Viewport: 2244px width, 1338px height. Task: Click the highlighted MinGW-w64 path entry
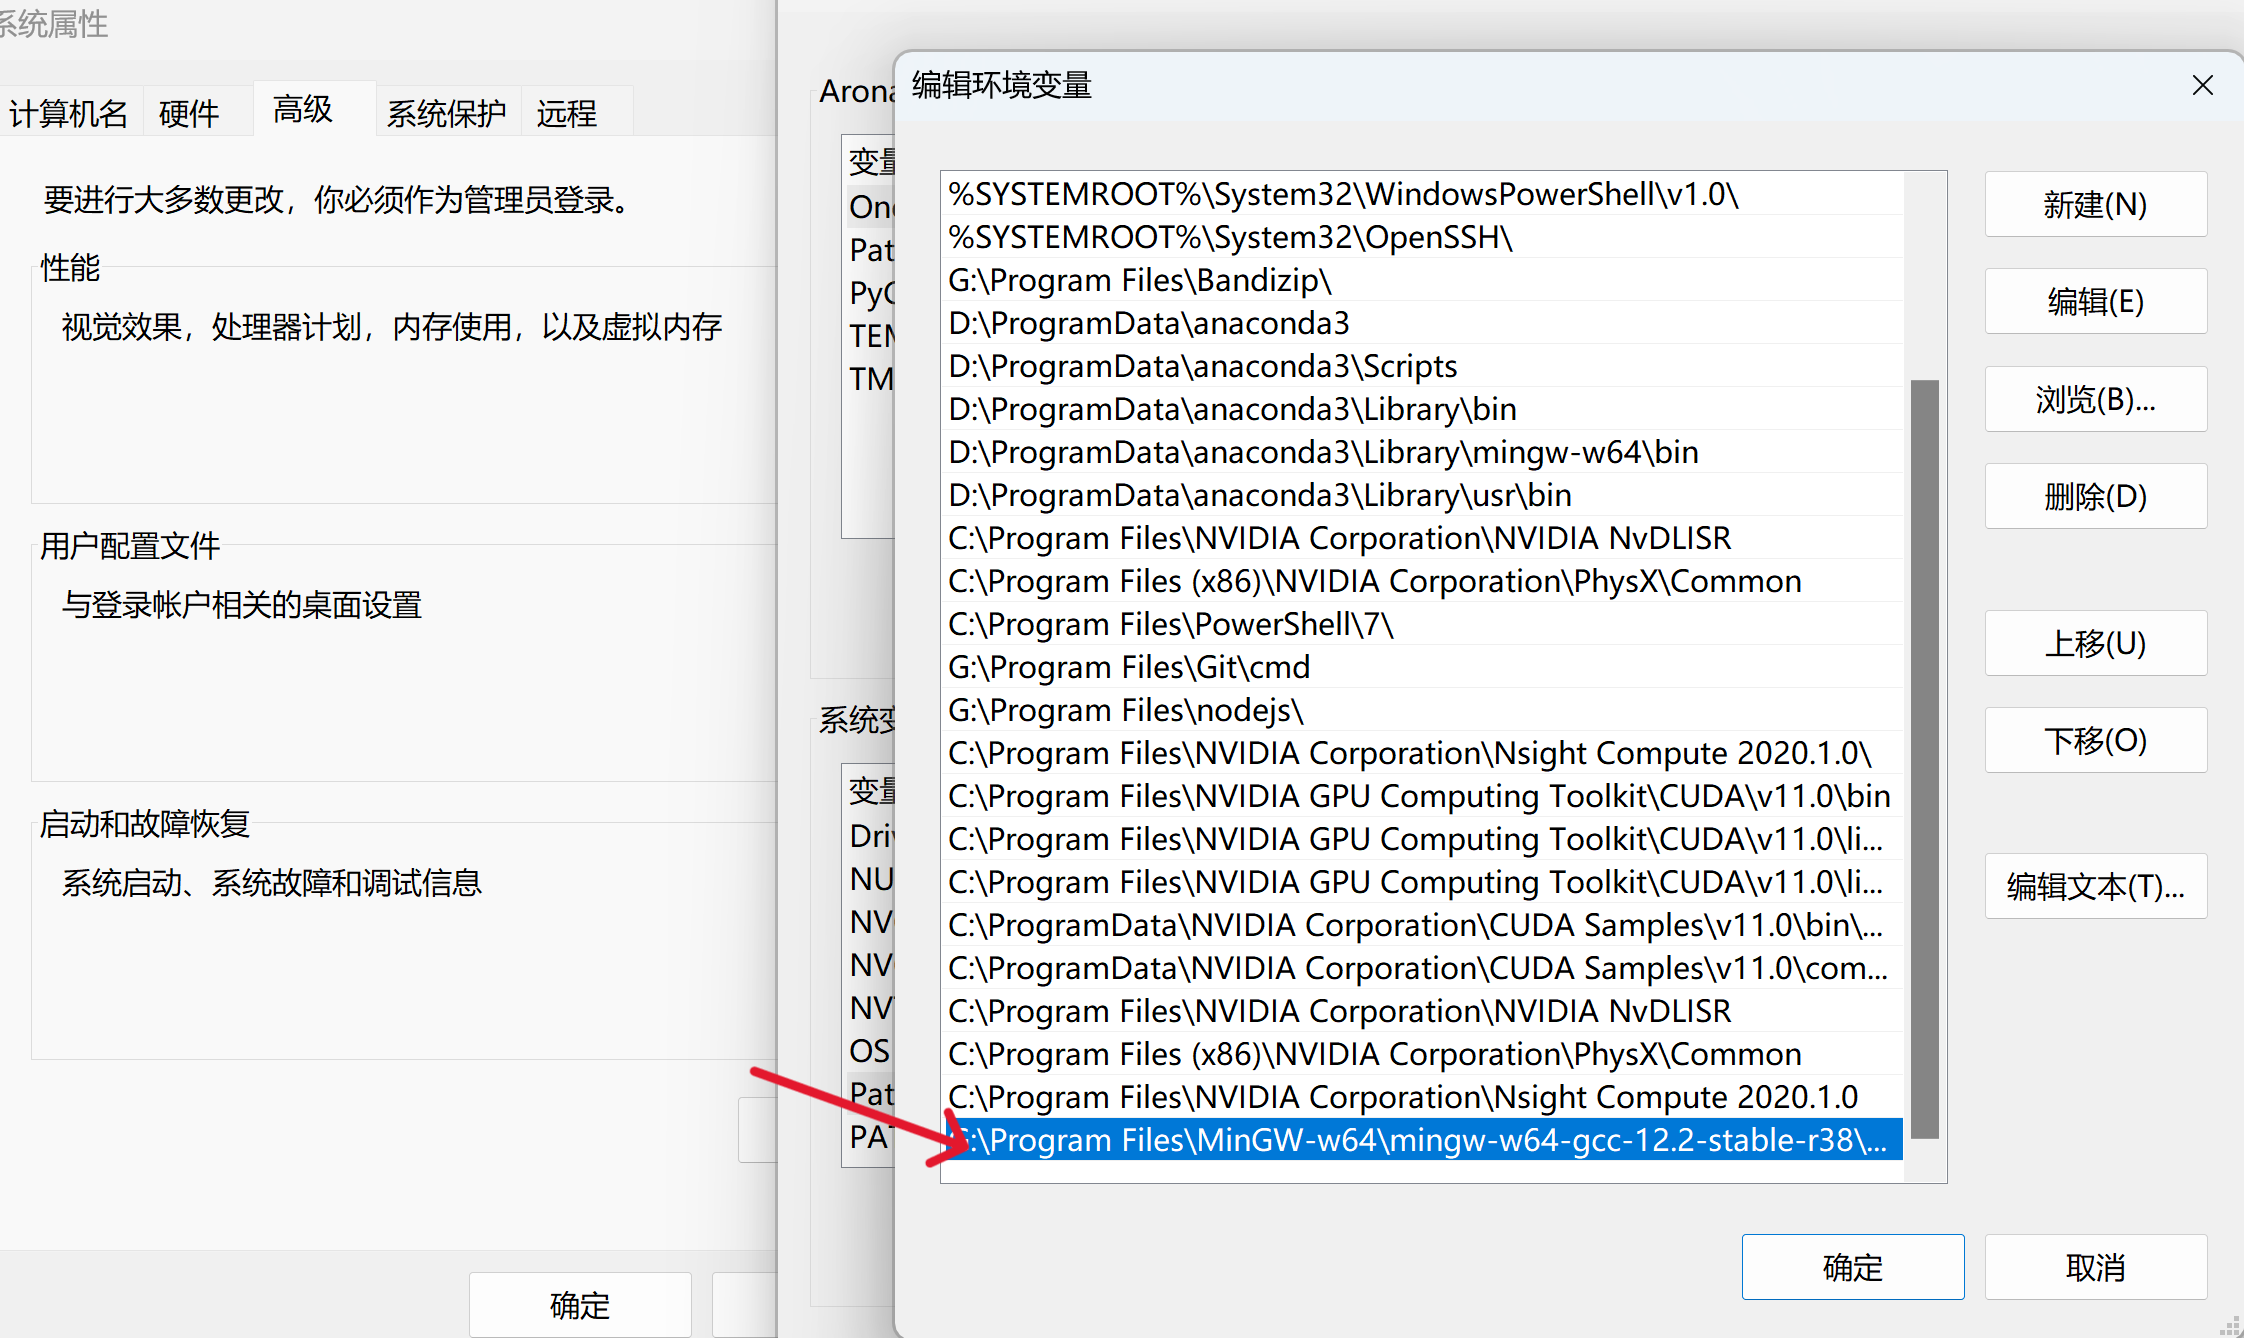(1420, 1140)
